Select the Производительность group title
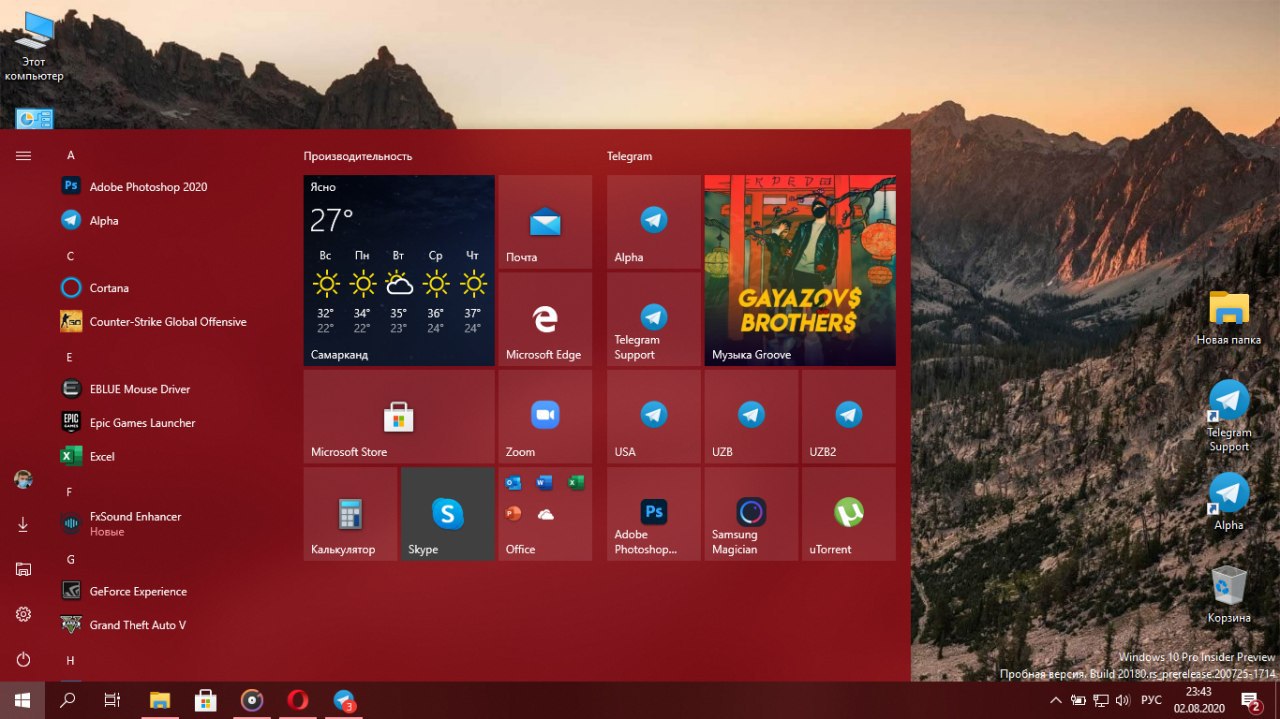The width and height of the screenshot is (1280, 719). 358,156
